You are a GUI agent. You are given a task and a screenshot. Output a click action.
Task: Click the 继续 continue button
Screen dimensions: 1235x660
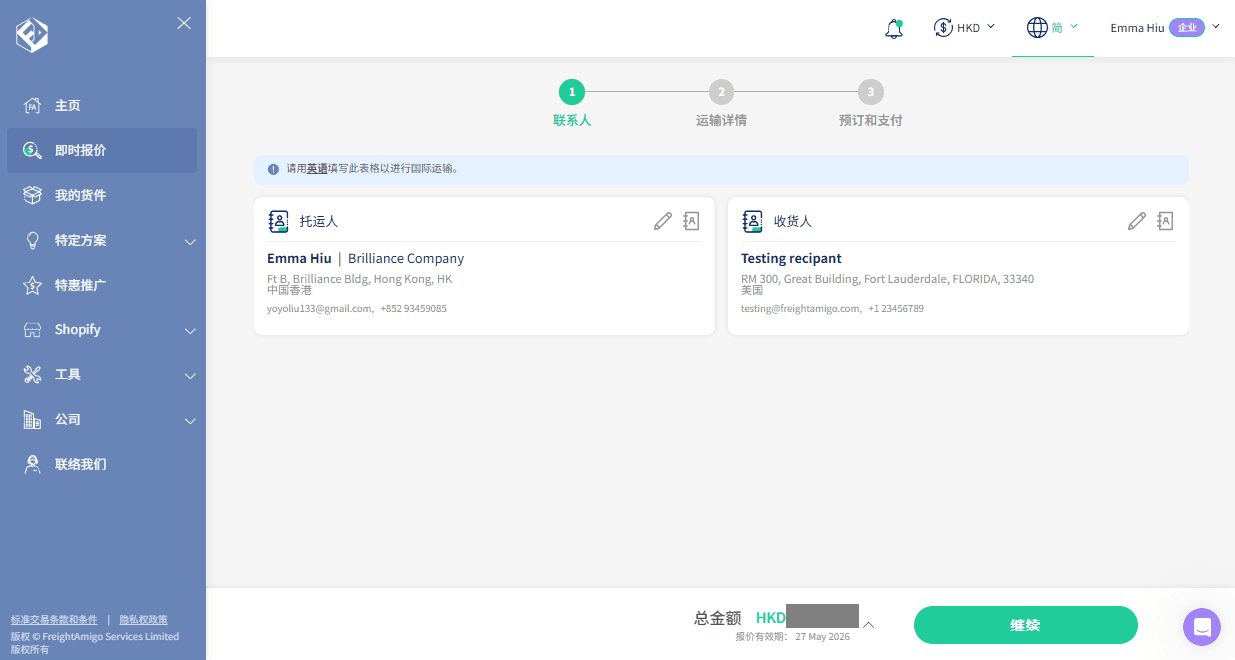pos(1026,625)
